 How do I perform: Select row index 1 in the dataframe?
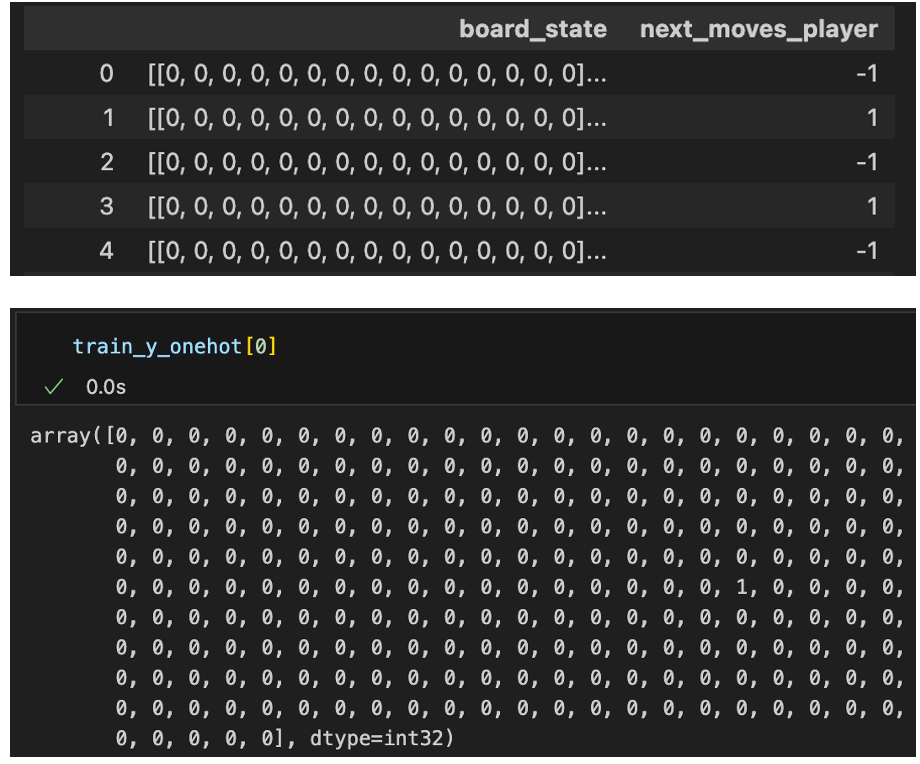[x=106, y=118]
